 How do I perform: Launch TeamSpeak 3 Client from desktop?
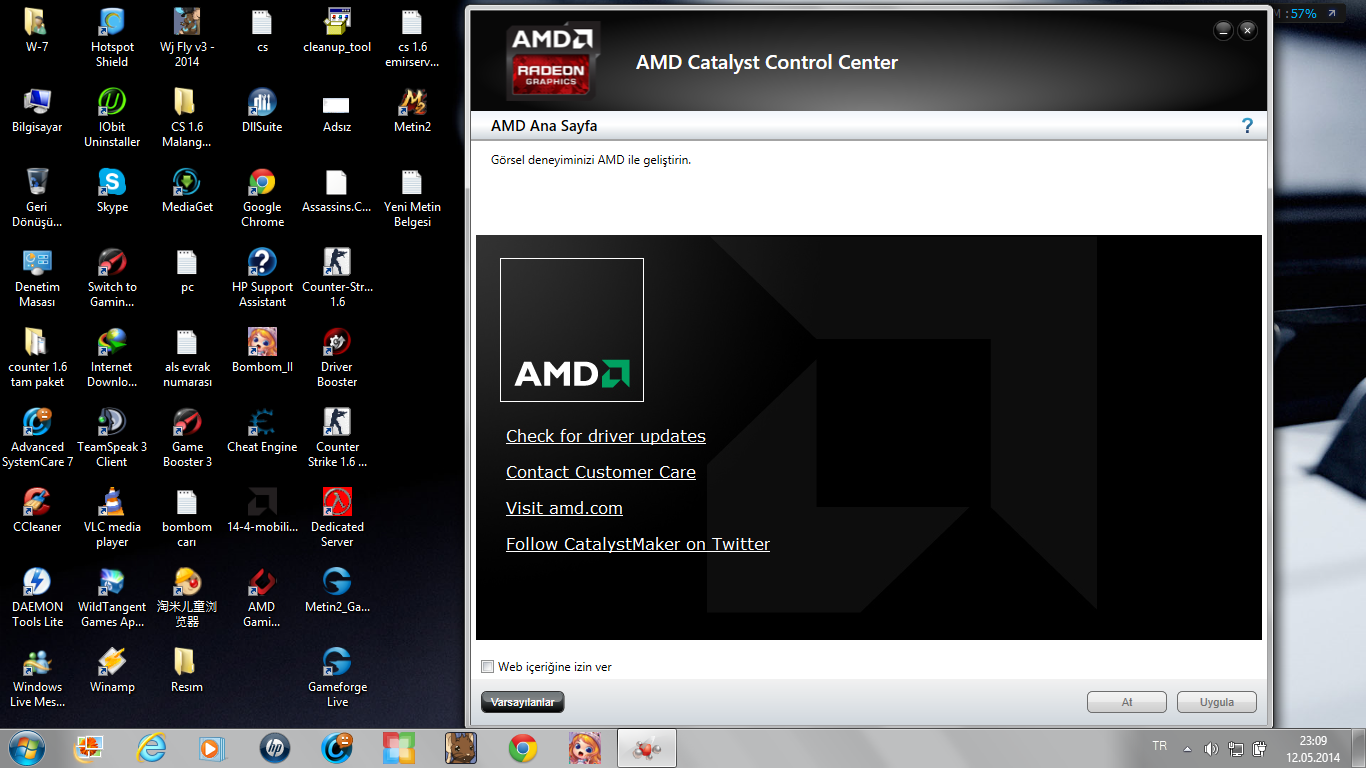coord(112,423)
